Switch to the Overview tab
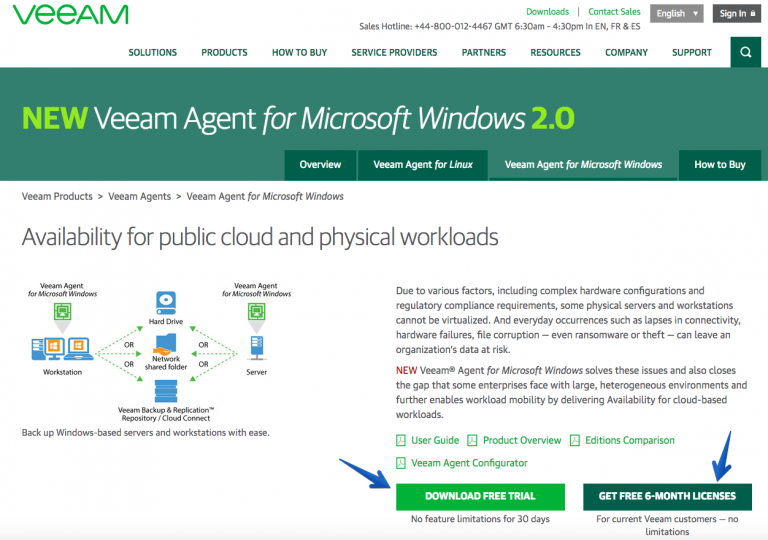 [x=320, y=165]
